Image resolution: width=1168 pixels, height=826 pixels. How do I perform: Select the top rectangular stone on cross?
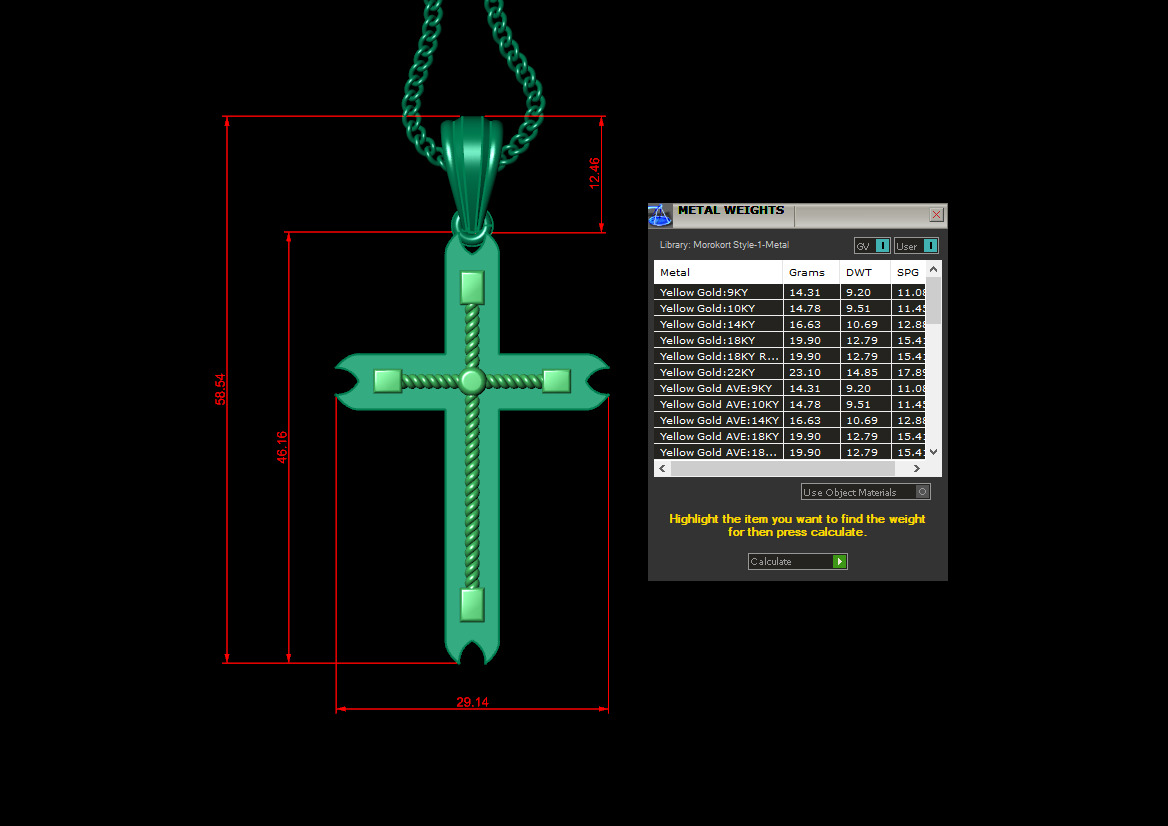[x=472, y=287]
